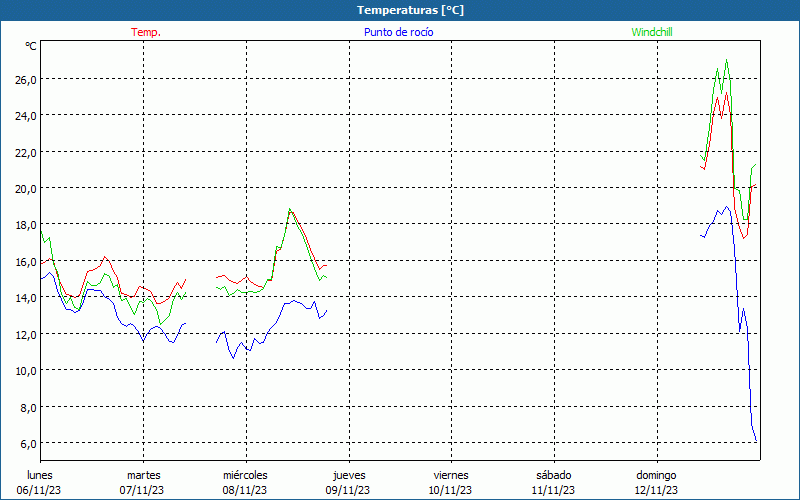Select the green 'Windchill' legend label
The width and height of the screenshot is (800, 500).
point(652,32)
